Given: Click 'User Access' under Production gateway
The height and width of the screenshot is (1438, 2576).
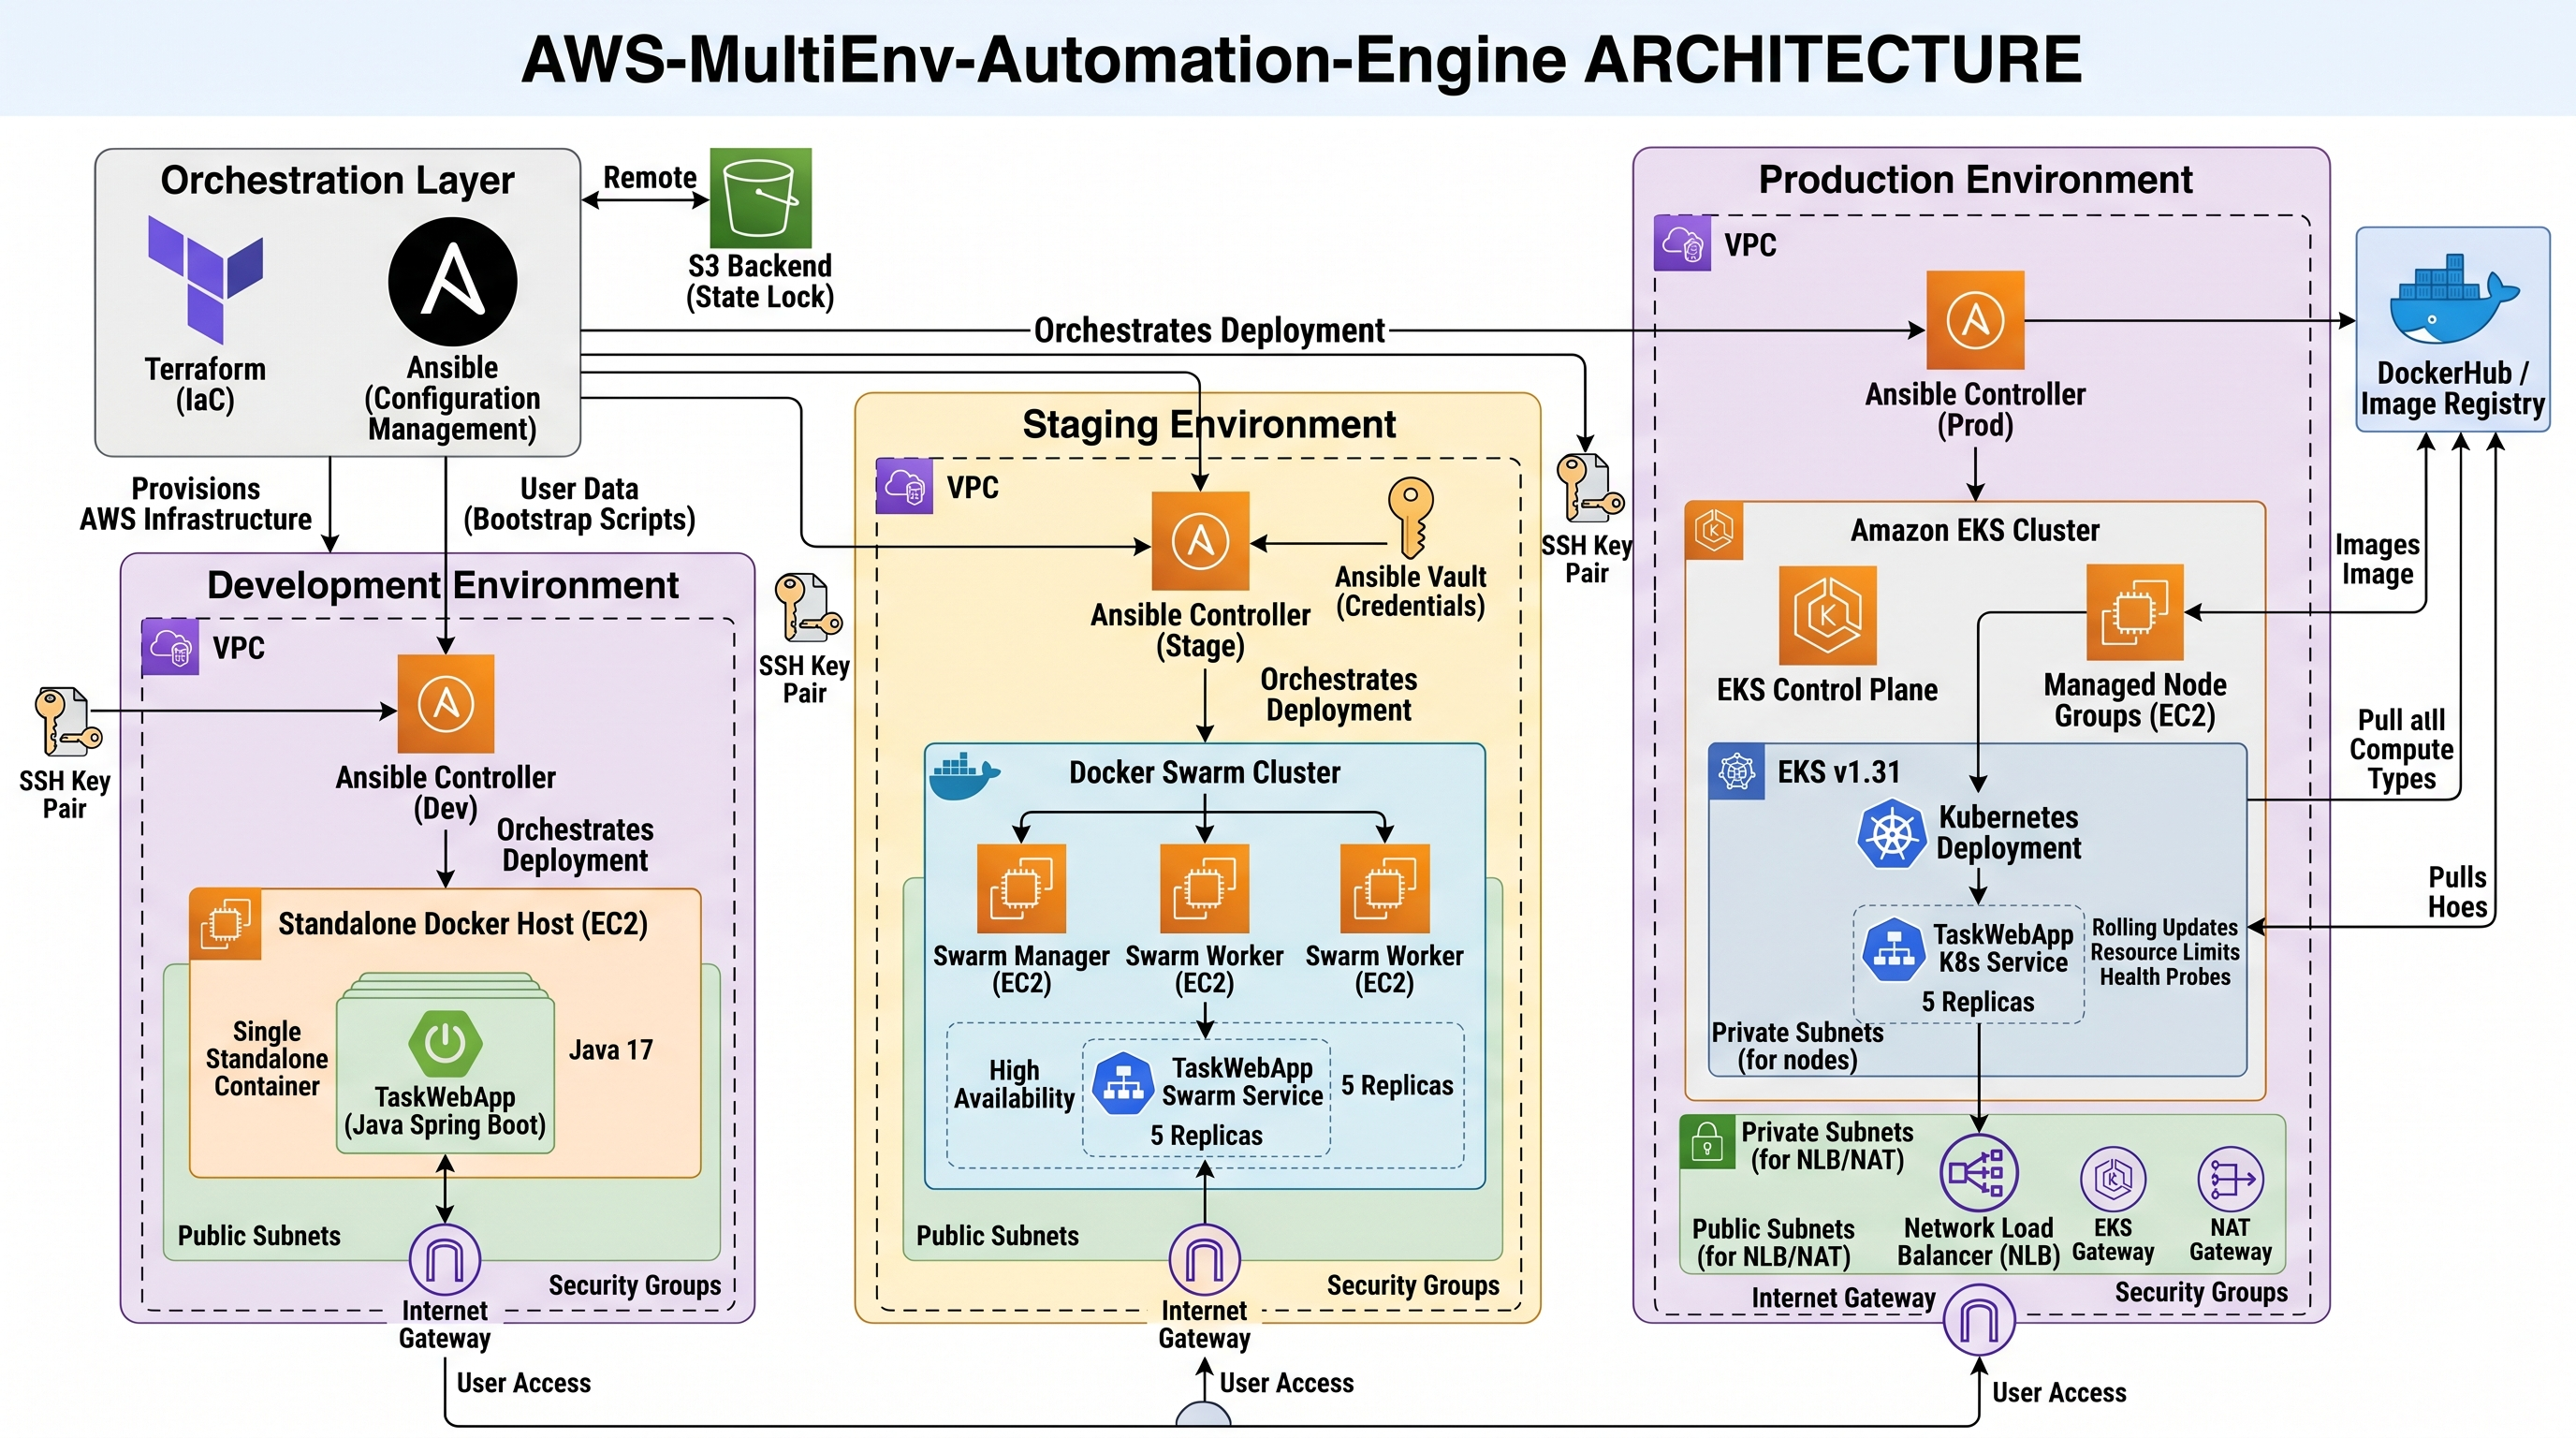Looking at the screenshot, I should point(2059,1393).
